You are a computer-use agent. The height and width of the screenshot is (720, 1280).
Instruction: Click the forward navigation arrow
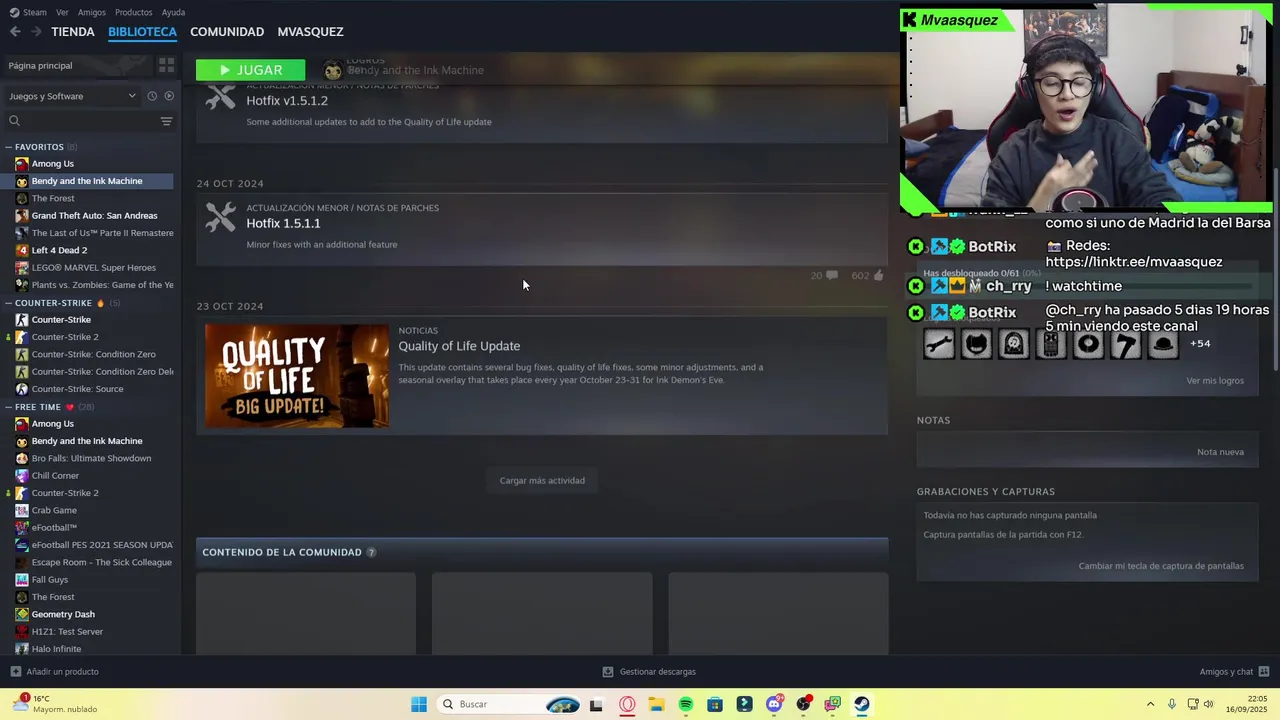tap(37, 32)
